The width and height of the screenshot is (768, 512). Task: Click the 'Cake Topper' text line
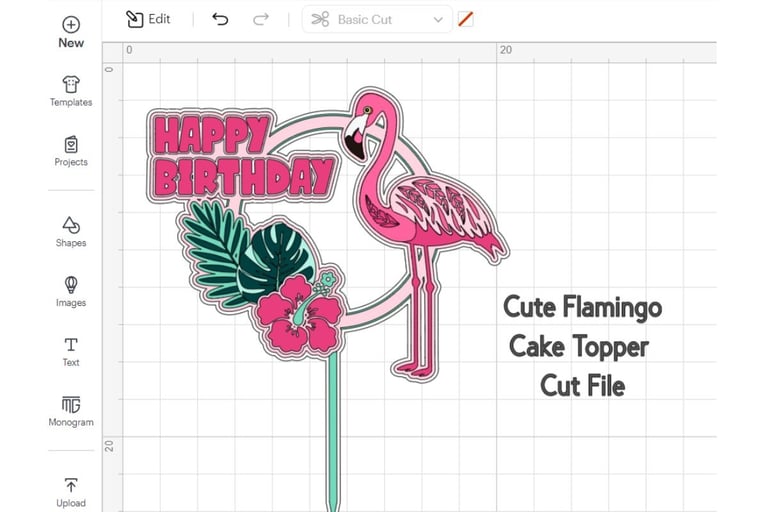pyautogui.click(x=579, y=347)
